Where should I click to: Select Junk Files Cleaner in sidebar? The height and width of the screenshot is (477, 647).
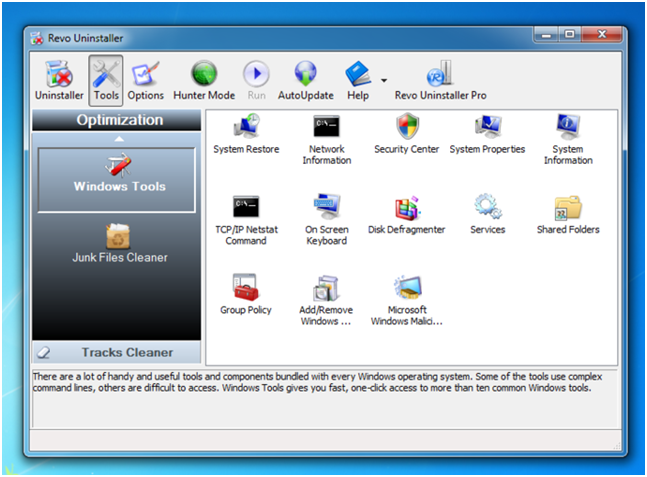(120, 243)
